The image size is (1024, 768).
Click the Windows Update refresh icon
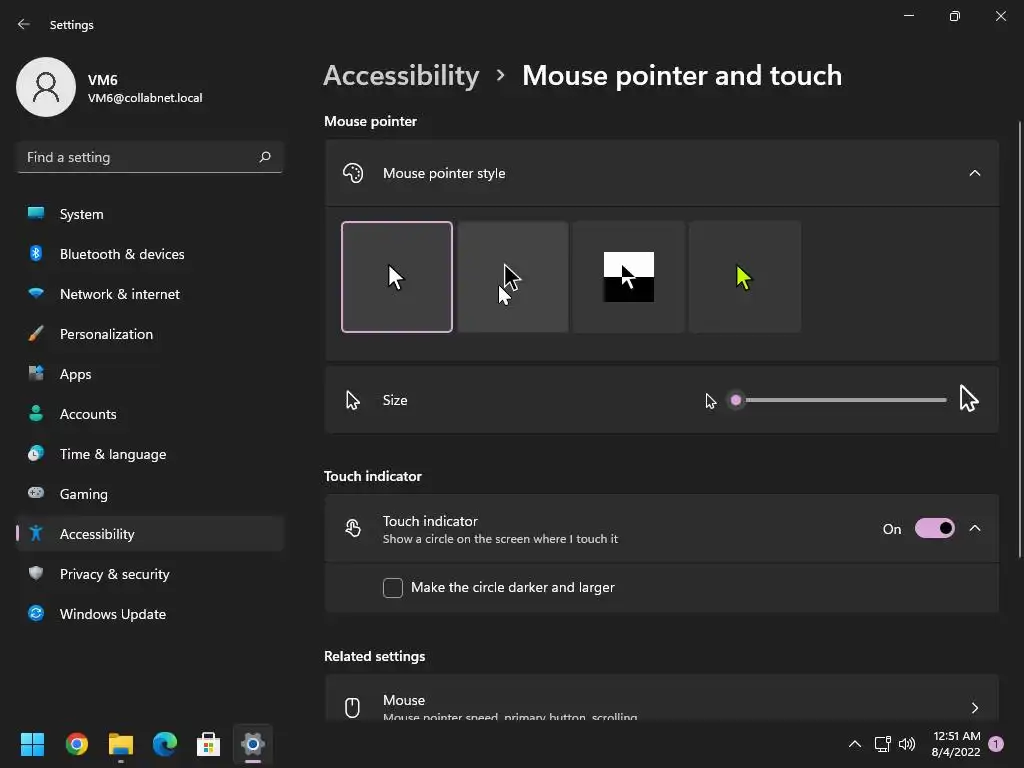[x=36, y=613]
